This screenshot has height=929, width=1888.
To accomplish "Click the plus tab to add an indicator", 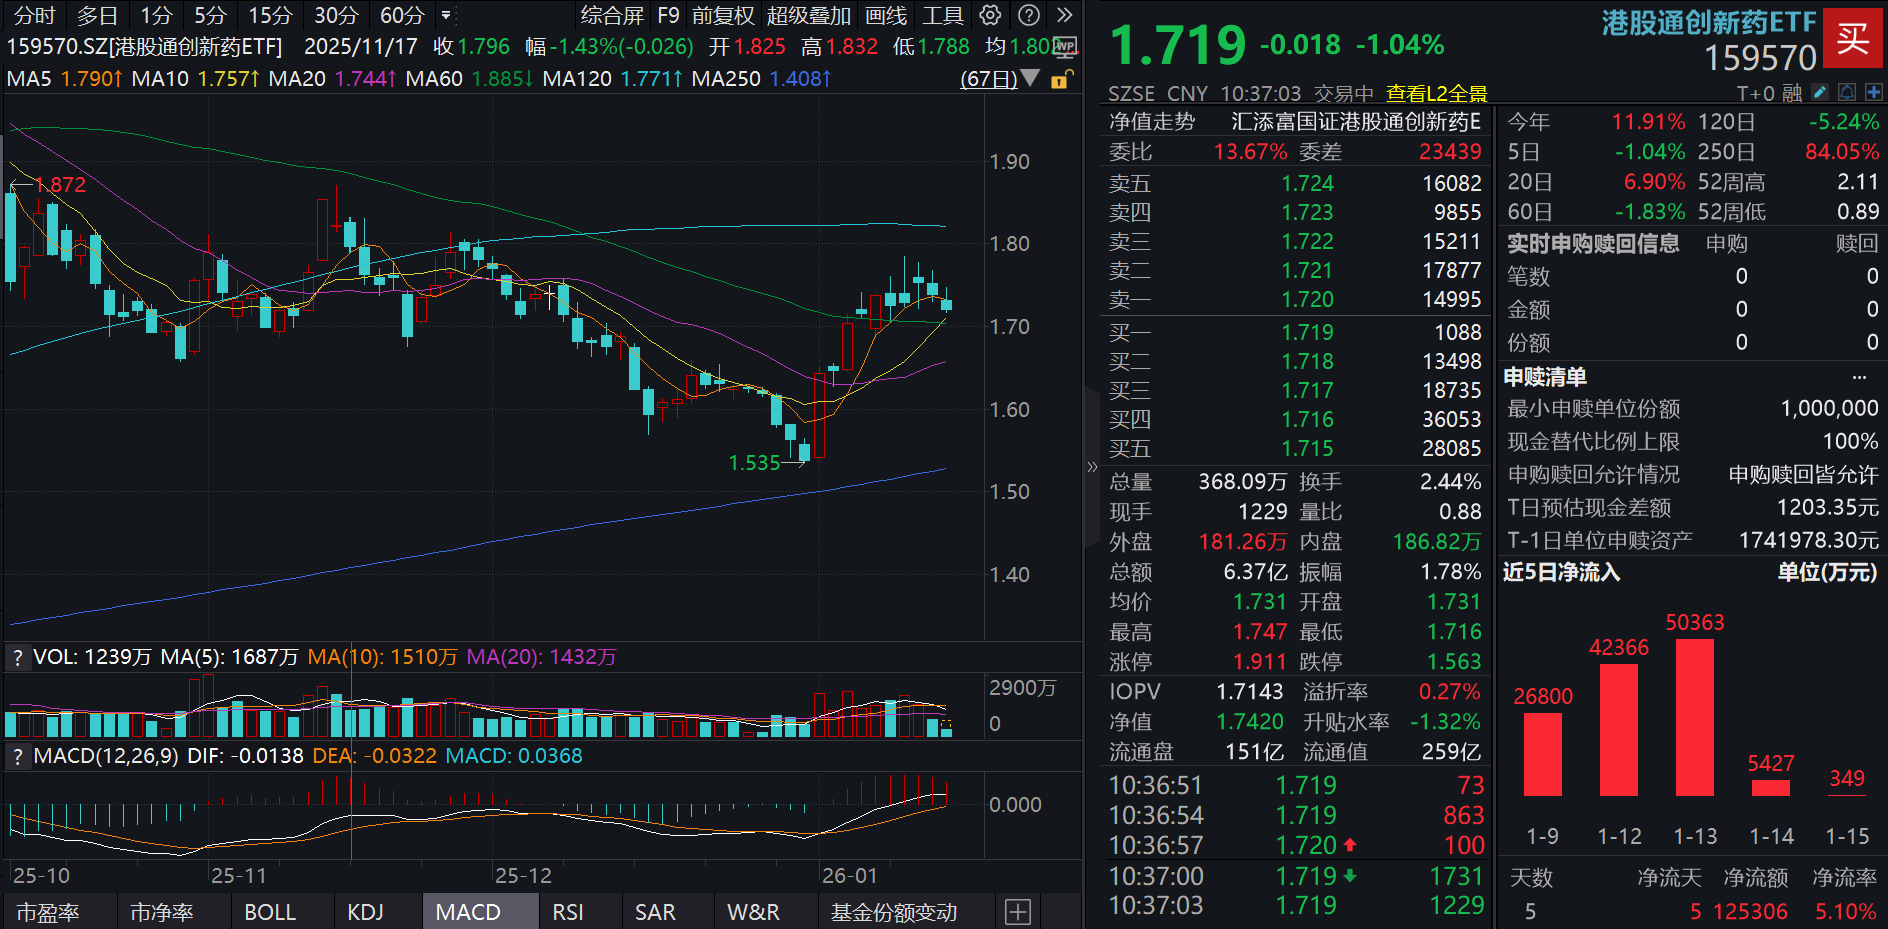I will pos(1018,911).
